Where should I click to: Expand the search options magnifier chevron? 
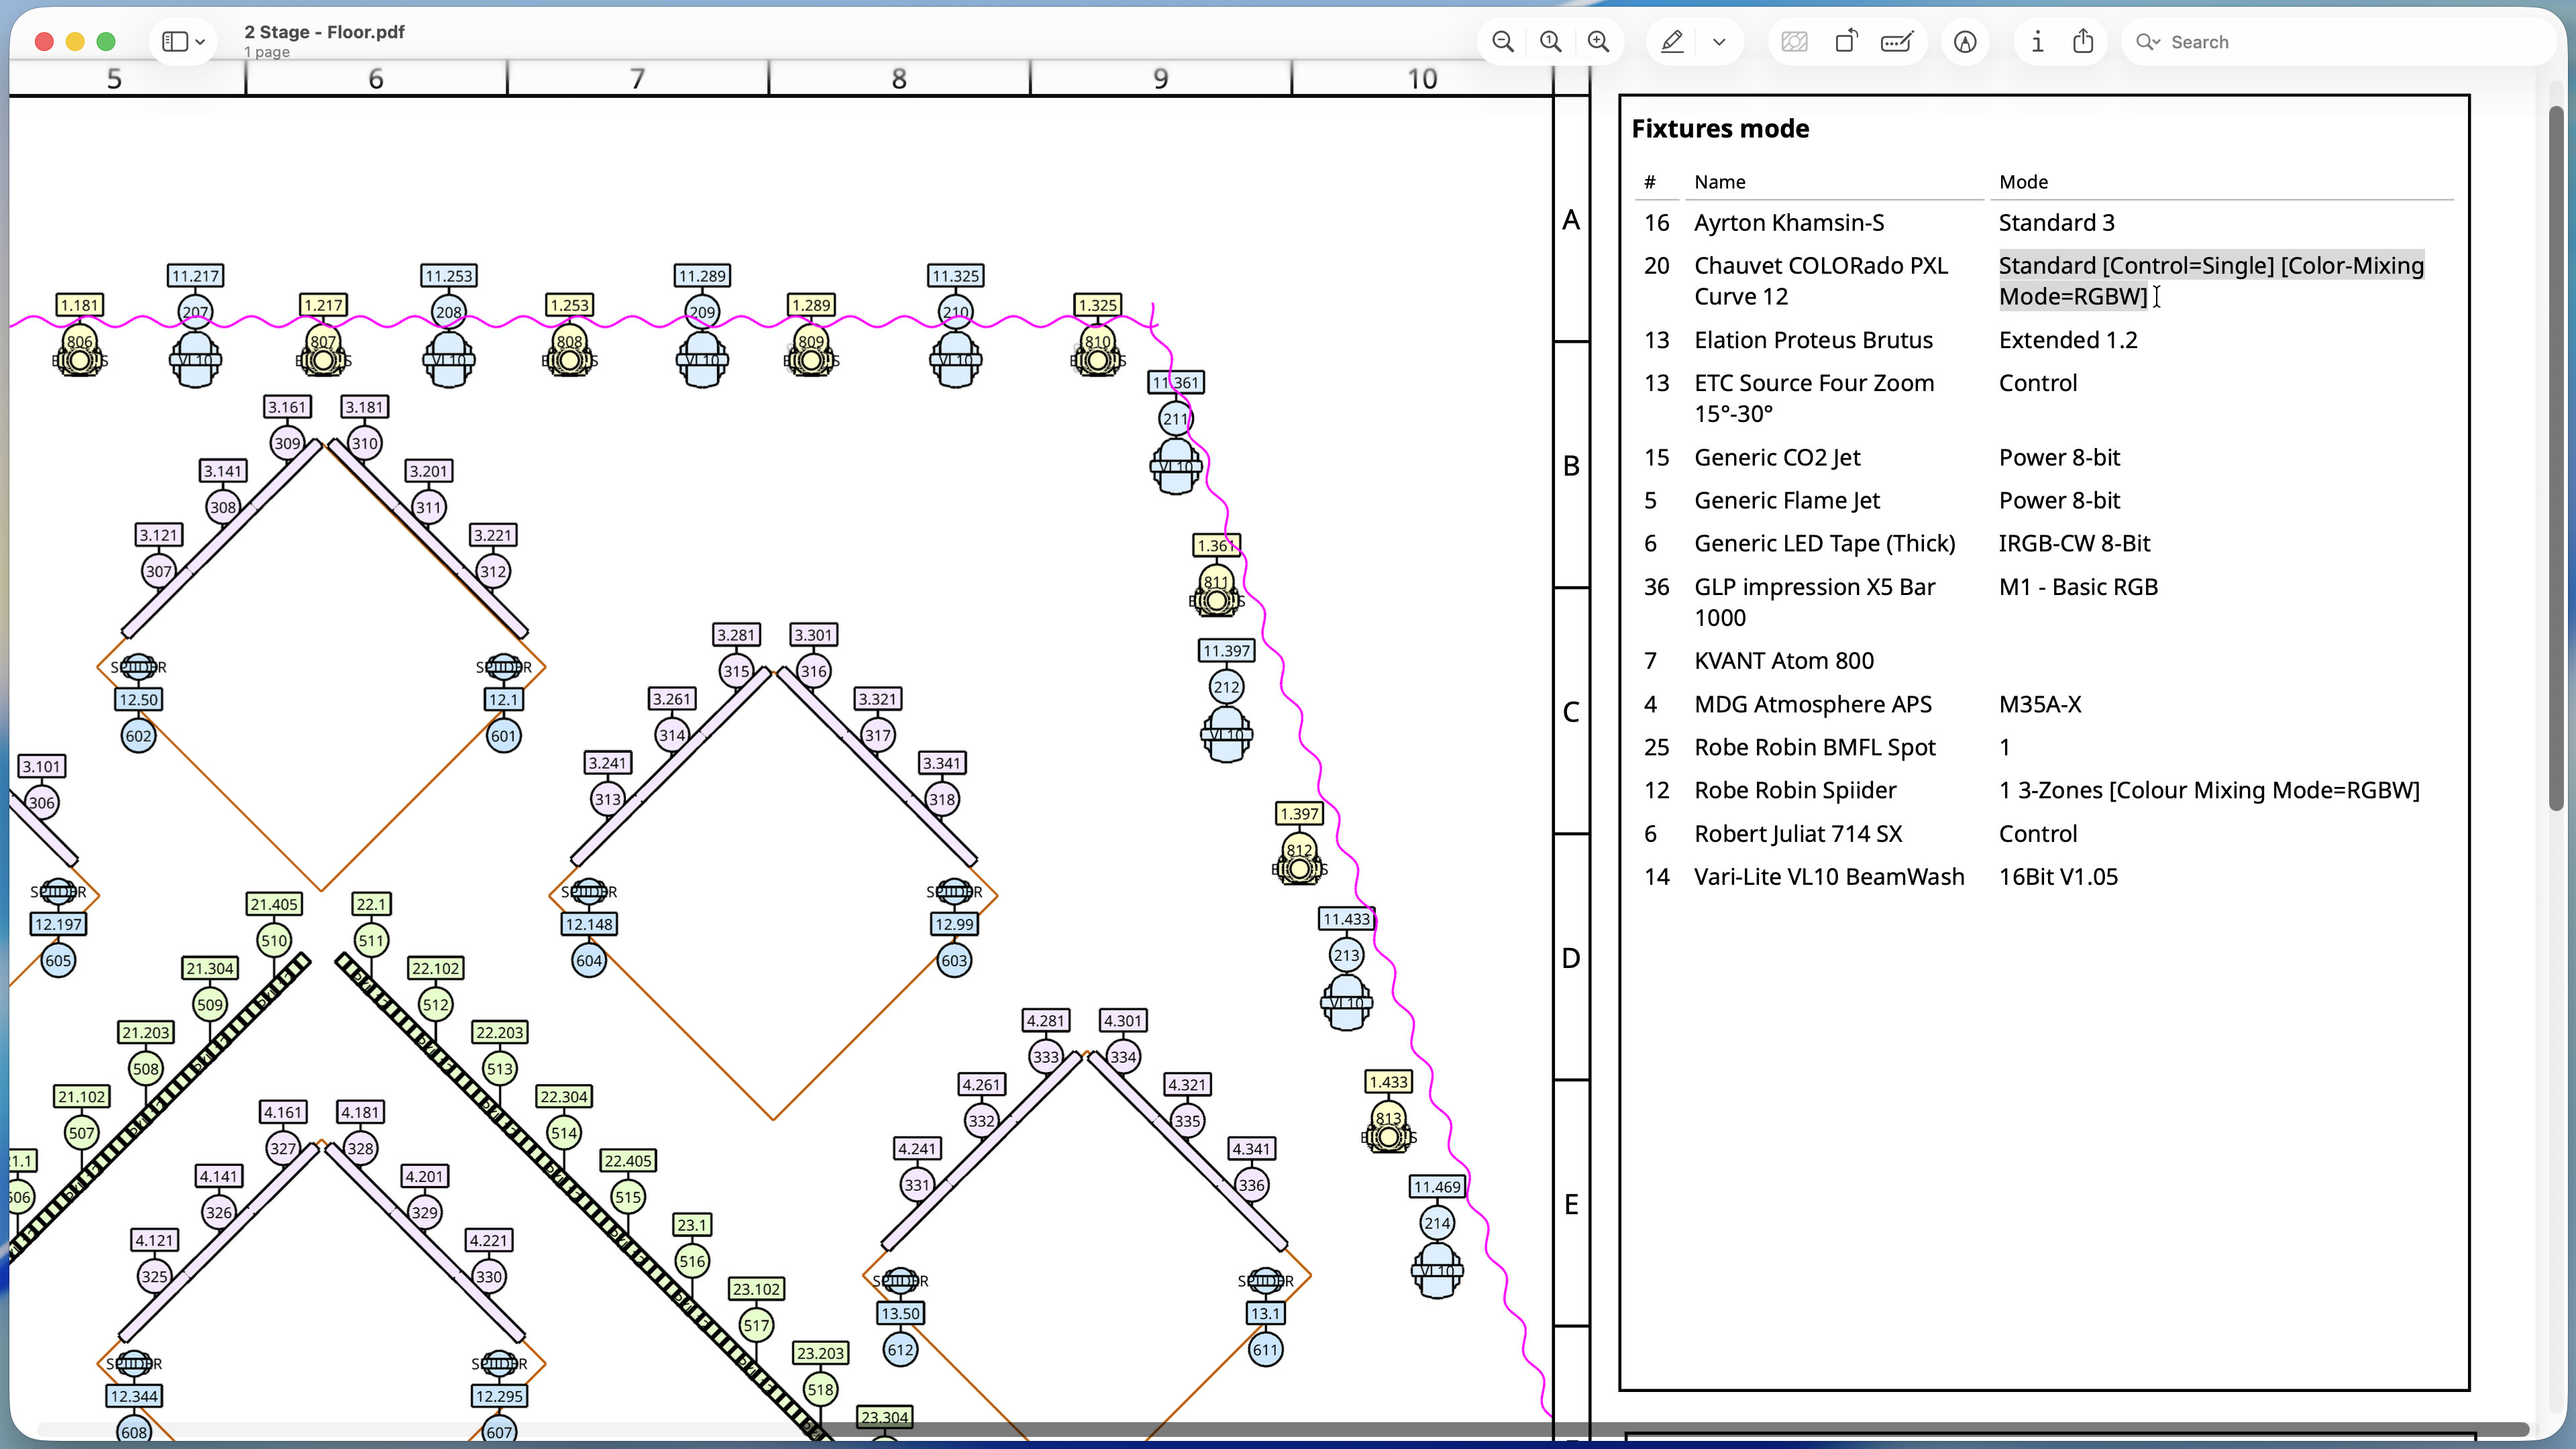point(2147,41)
